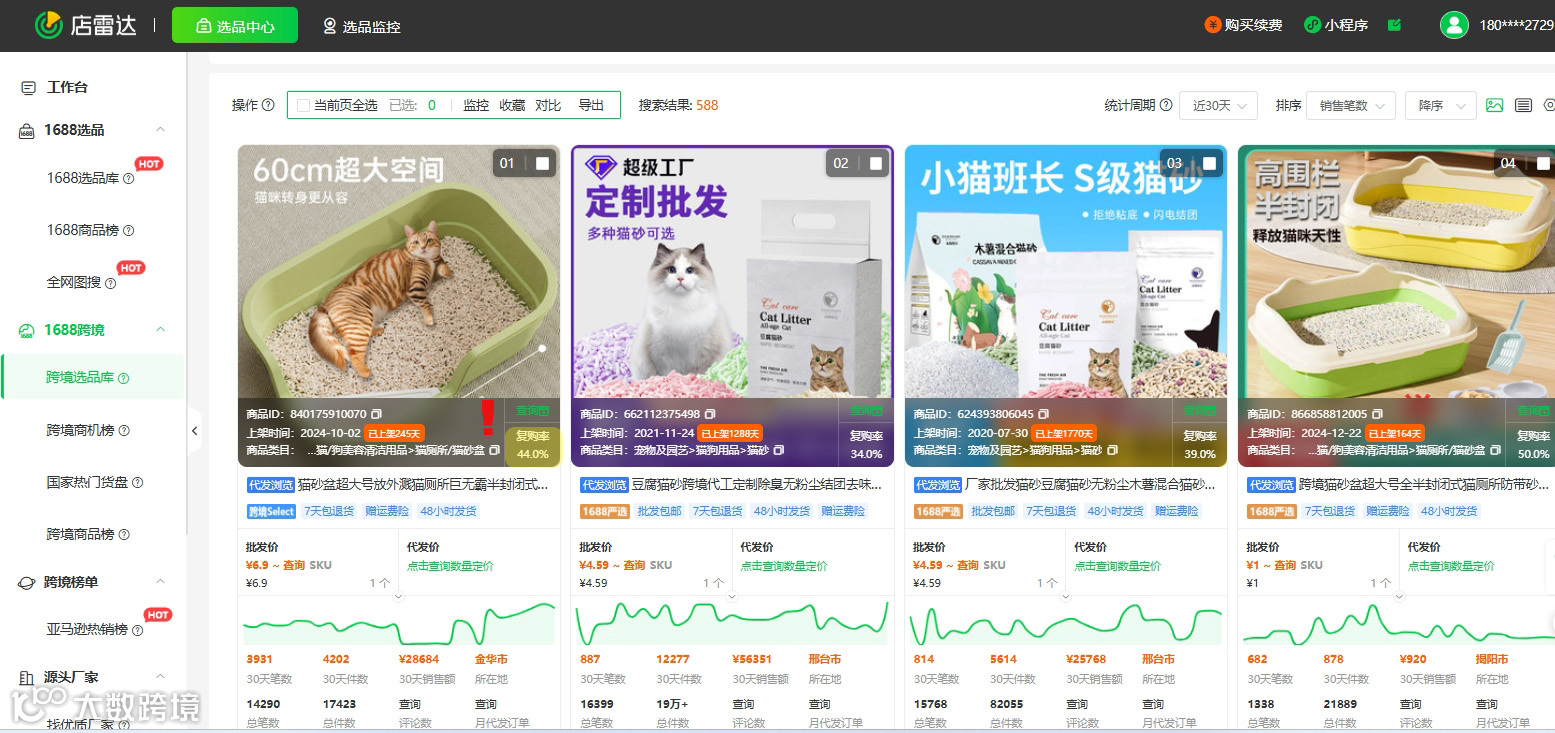The width and height of the screenshot is (1555, 733).
Task: Click help icon beside 国家热门货盘
Action: pos(138,482)
